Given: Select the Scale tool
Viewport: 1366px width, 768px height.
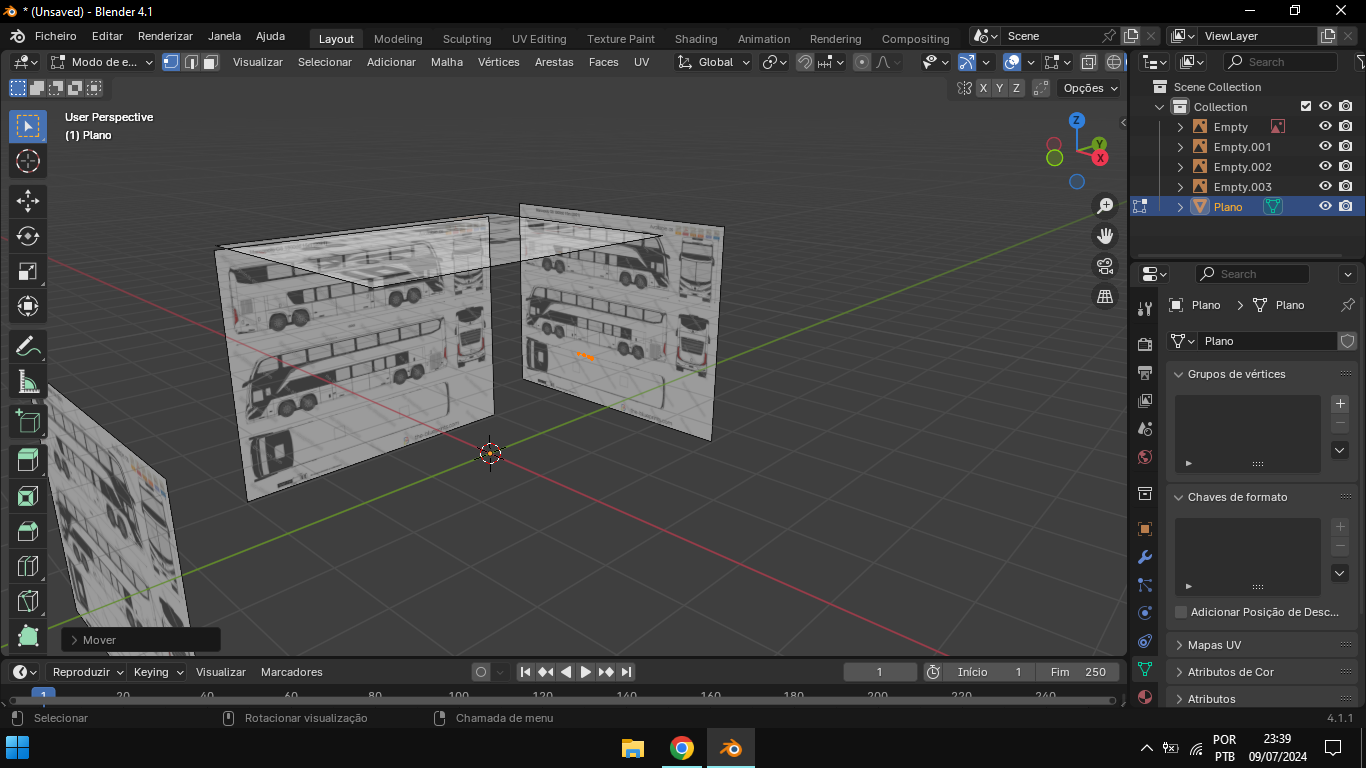Looking at the screenshot, I should pyautogui.click(x=28, y=271).
